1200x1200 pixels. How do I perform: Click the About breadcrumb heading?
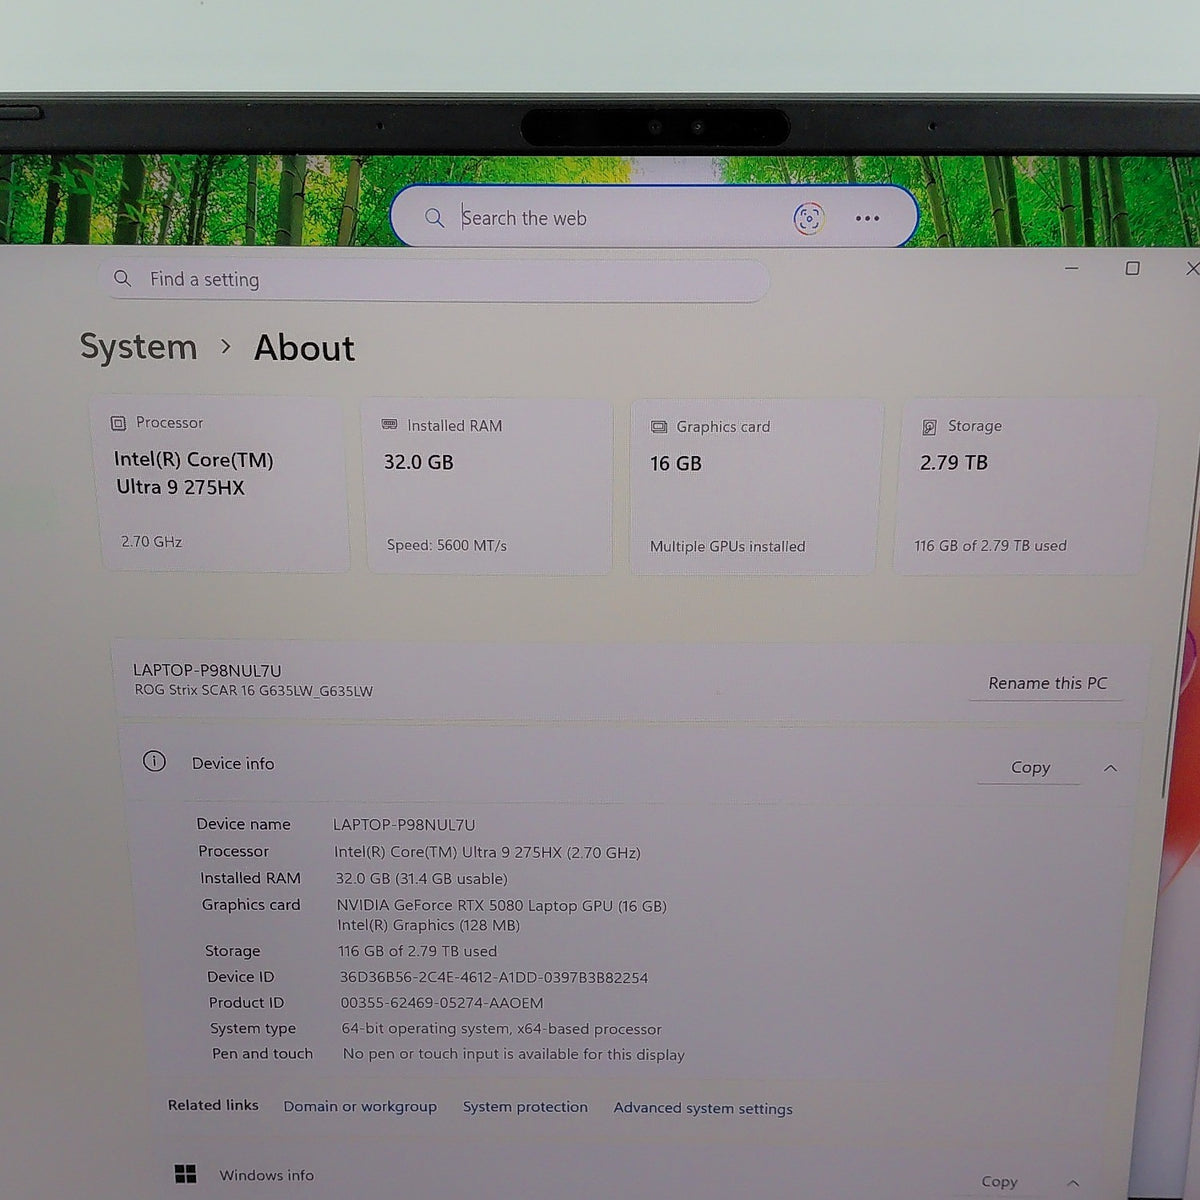pos(304,348)
